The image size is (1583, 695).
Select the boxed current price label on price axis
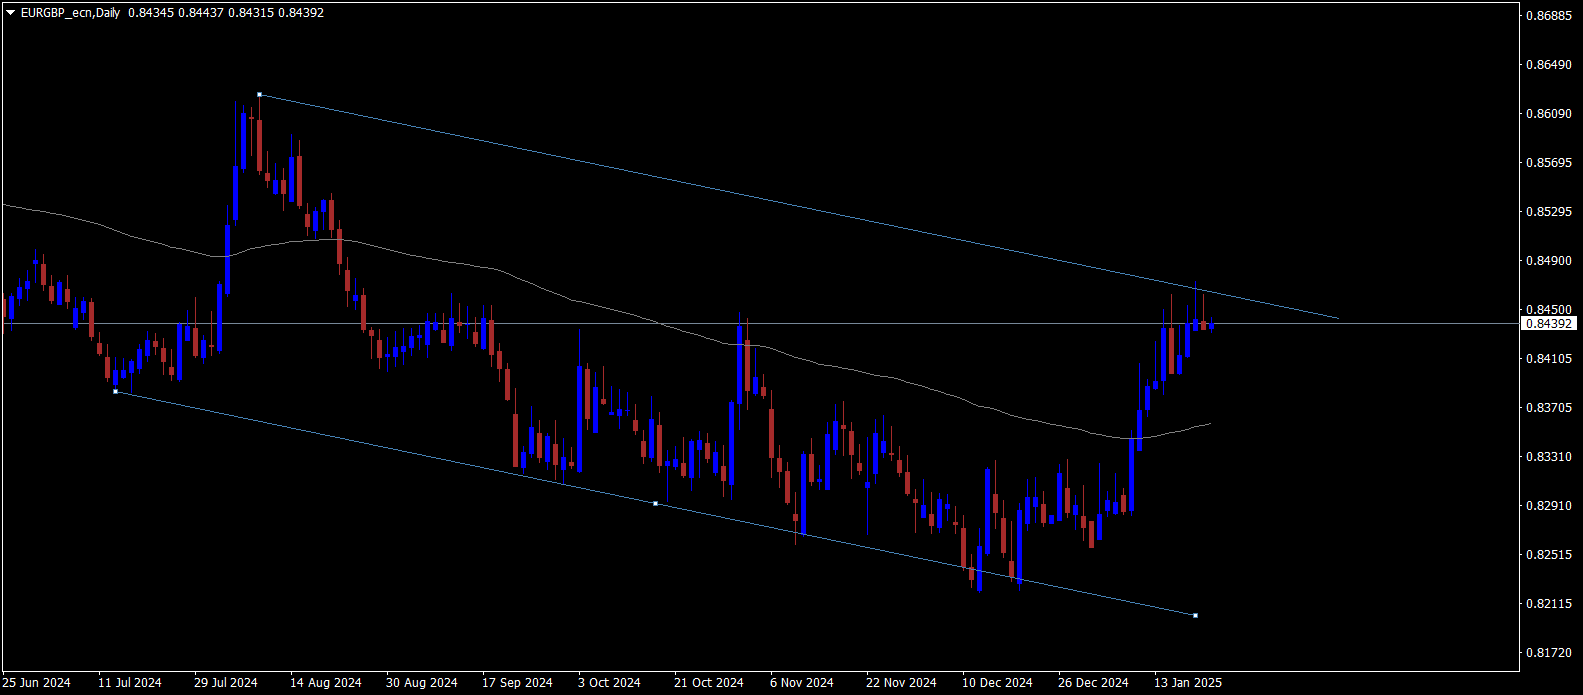(x=1549, y=323)
